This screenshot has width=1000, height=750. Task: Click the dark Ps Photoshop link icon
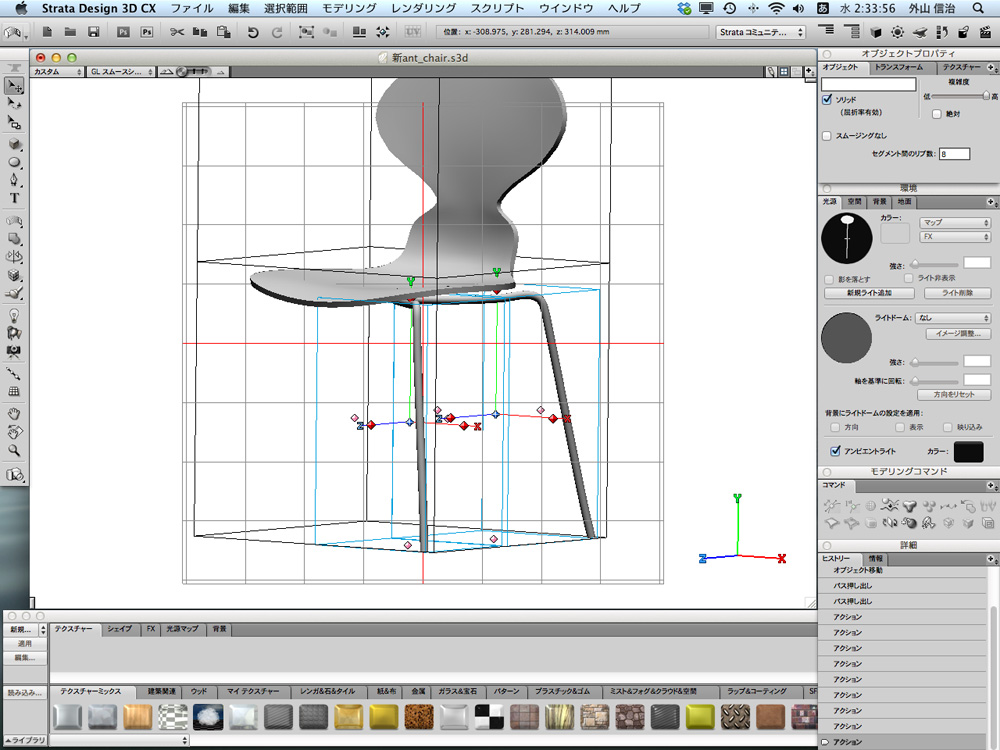pyautogui.click(x=123, y=31)
